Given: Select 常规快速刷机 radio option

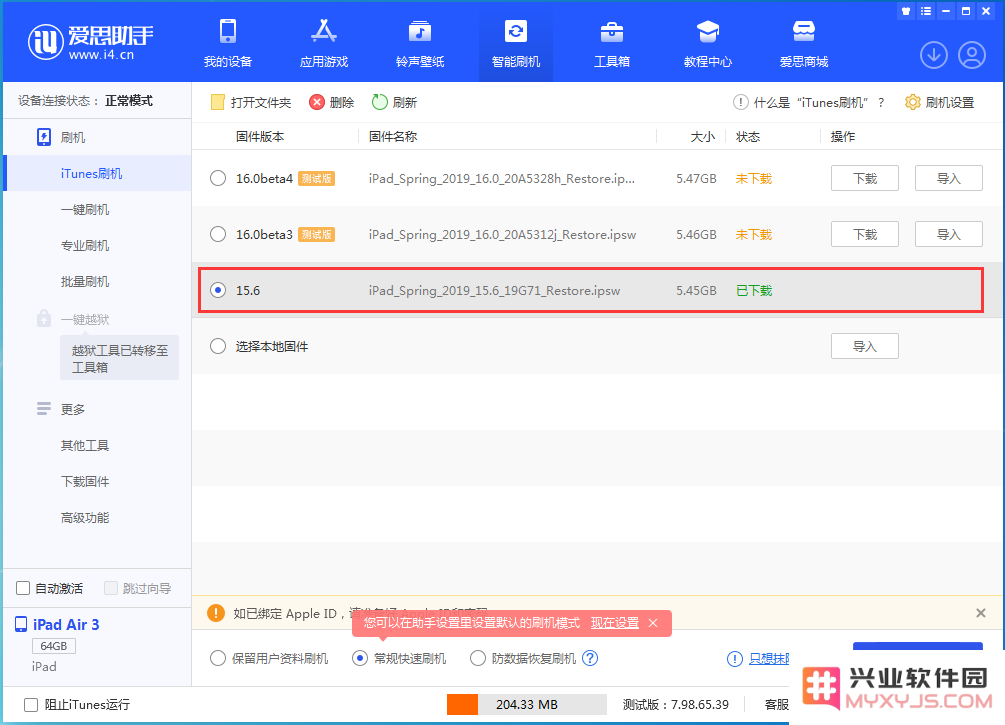Looking at the screenshot, I should point(360,658).
